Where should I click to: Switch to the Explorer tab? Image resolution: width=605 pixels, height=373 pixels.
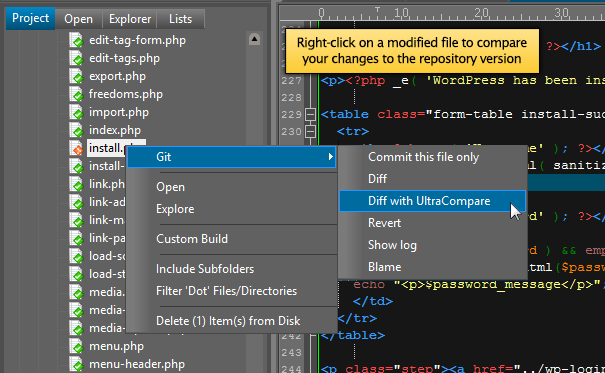130,19
